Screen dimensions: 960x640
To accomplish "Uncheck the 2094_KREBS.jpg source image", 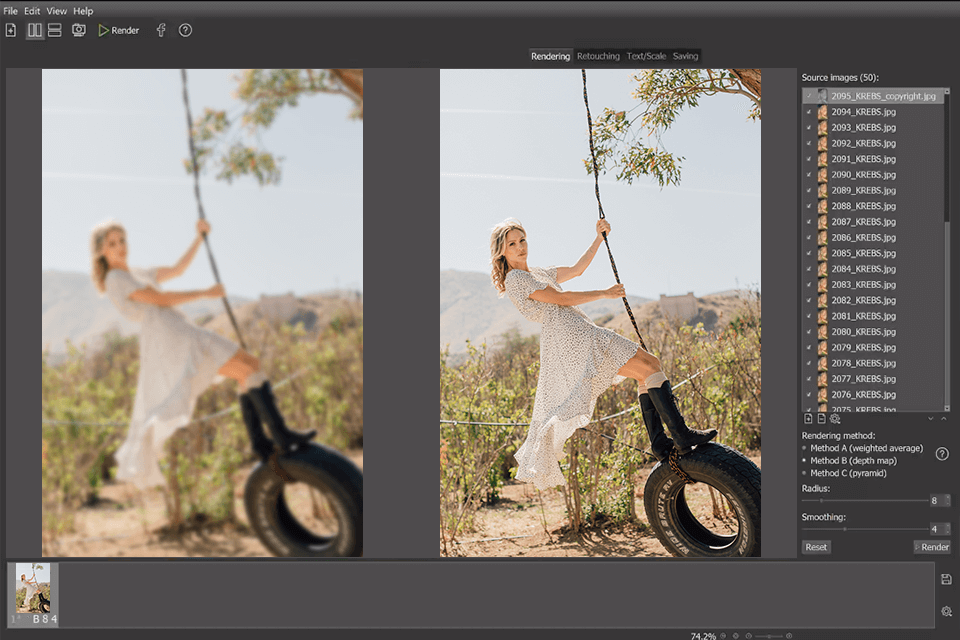I will [x=808, y=112].
